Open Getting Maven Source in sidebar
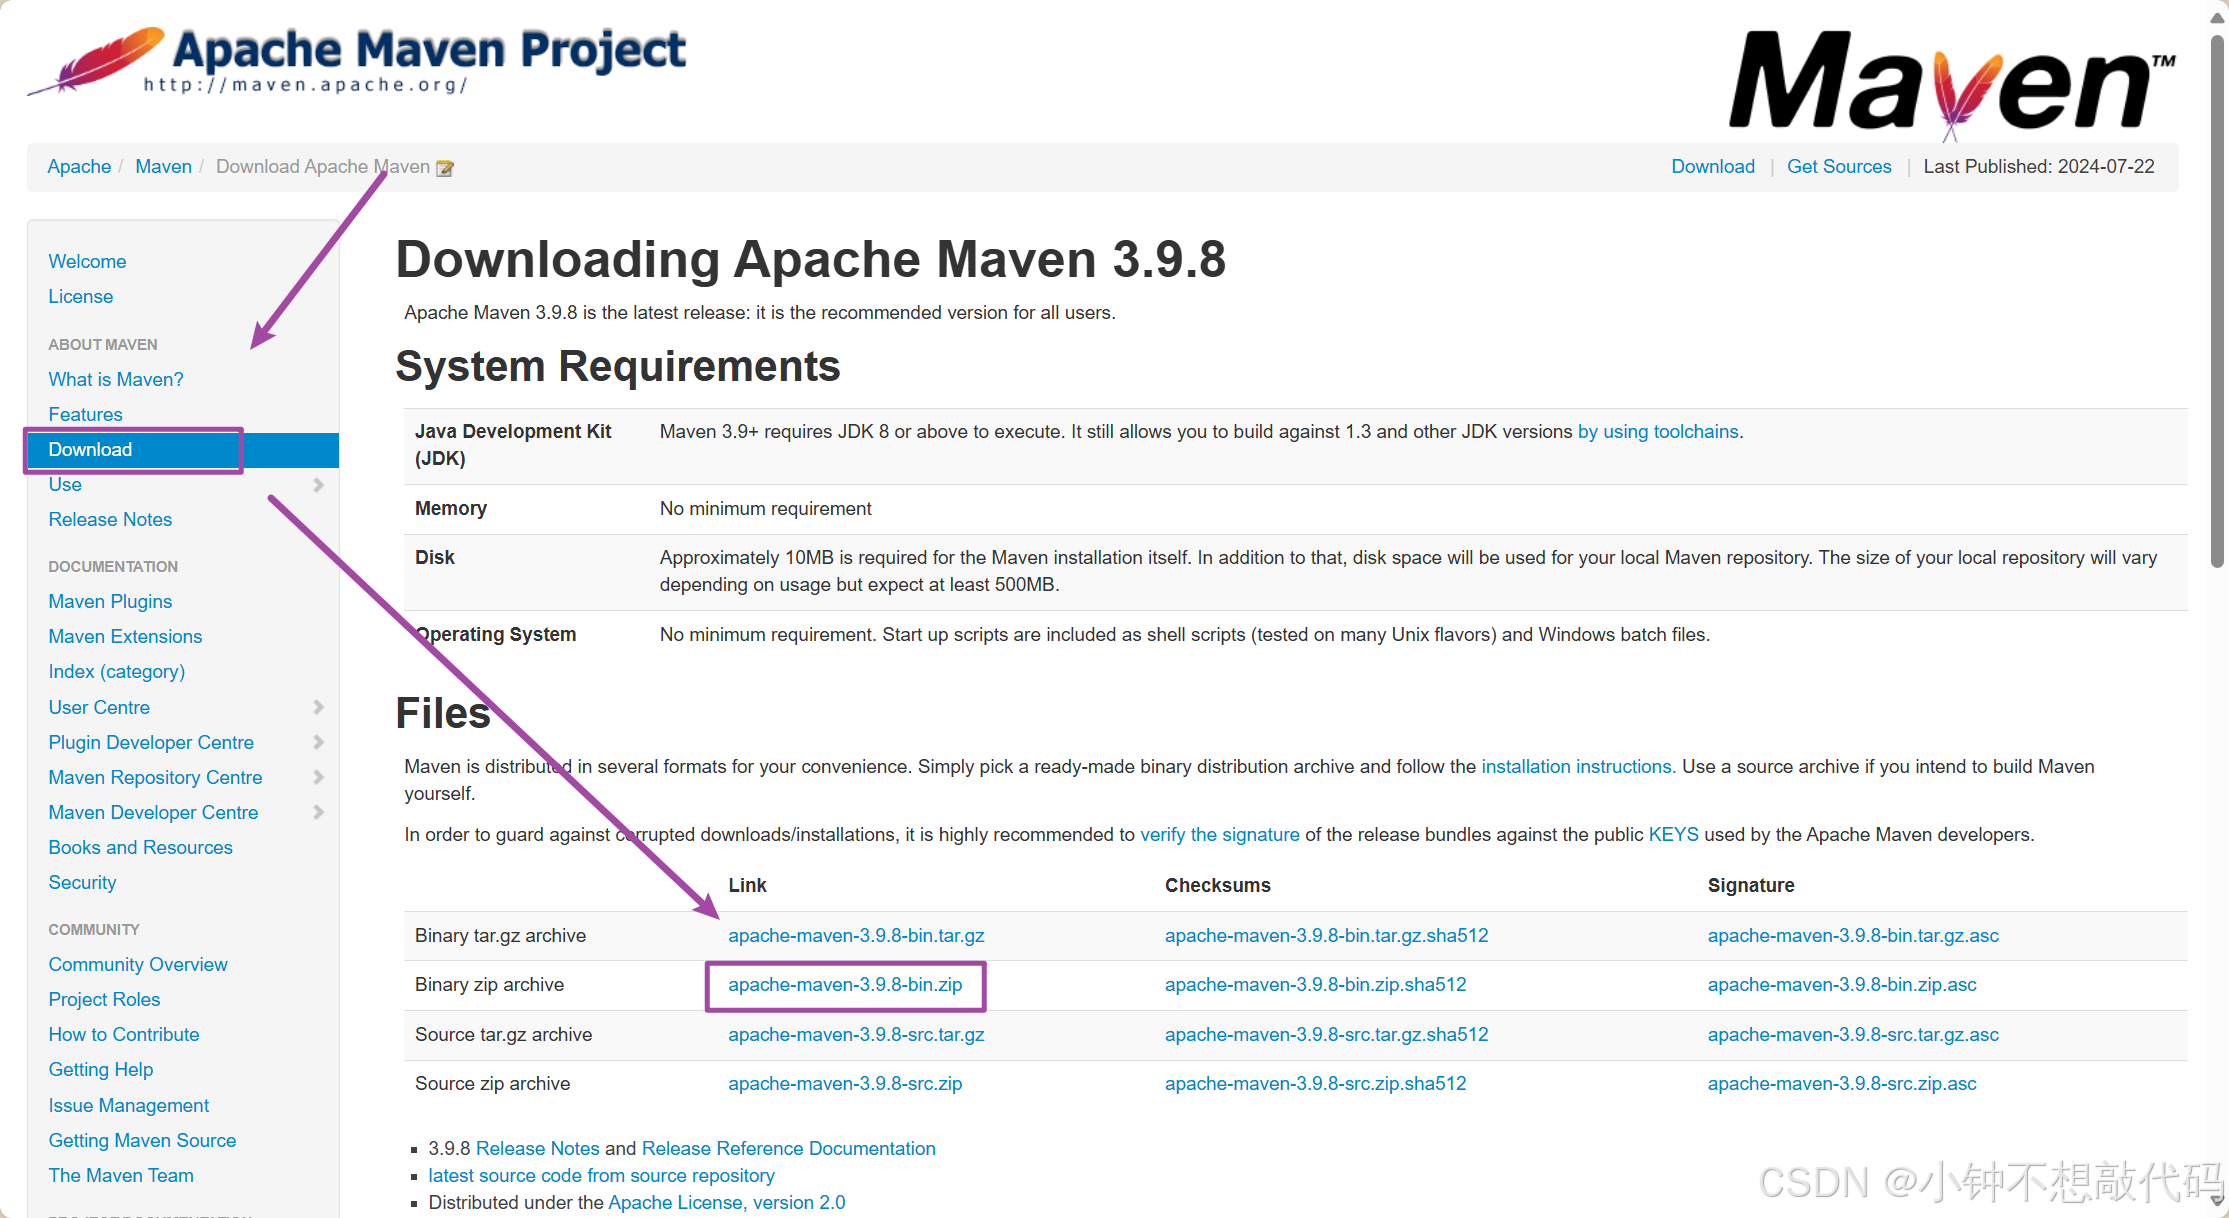The image size is (2229, 1218). click(x=142, y=1140)
